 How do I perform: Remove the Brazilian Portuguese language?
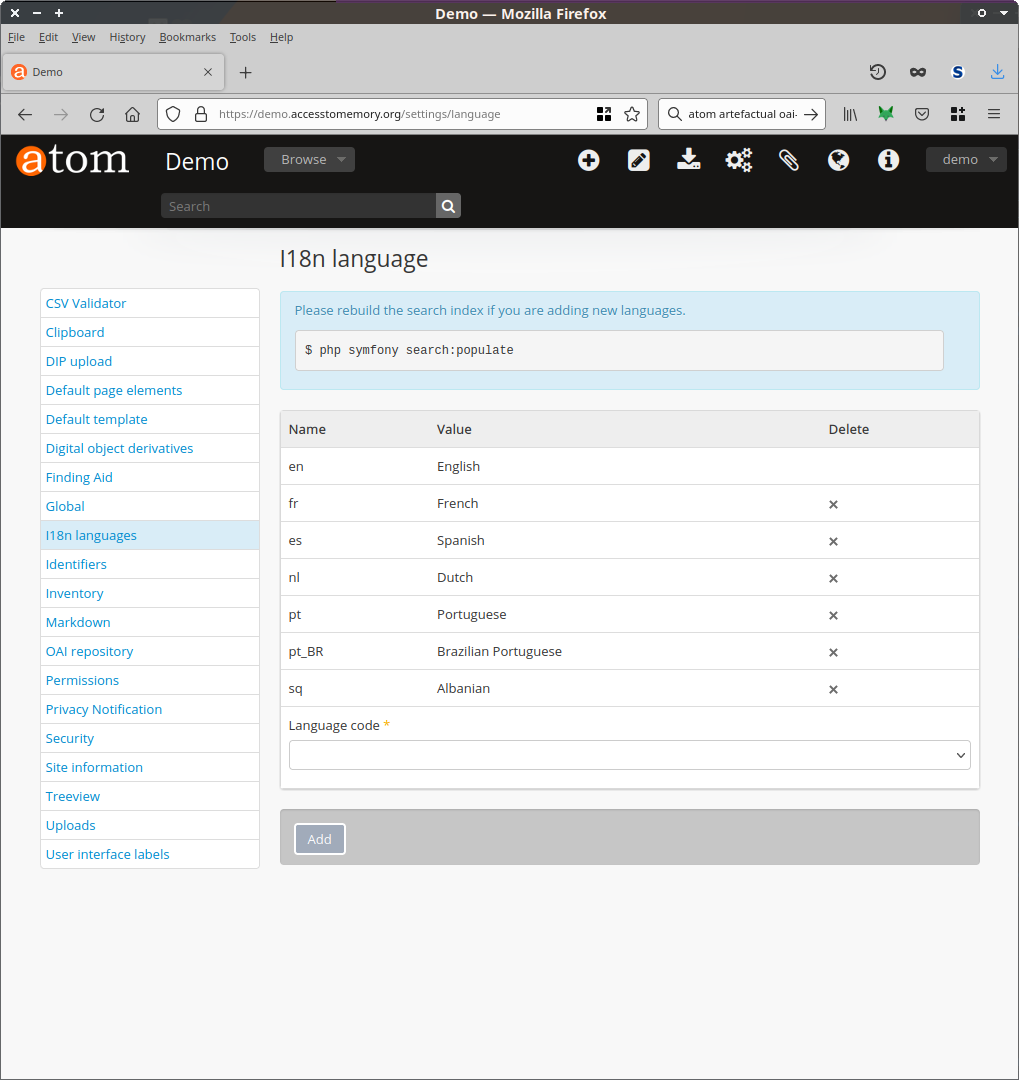[x=833, y=652]
